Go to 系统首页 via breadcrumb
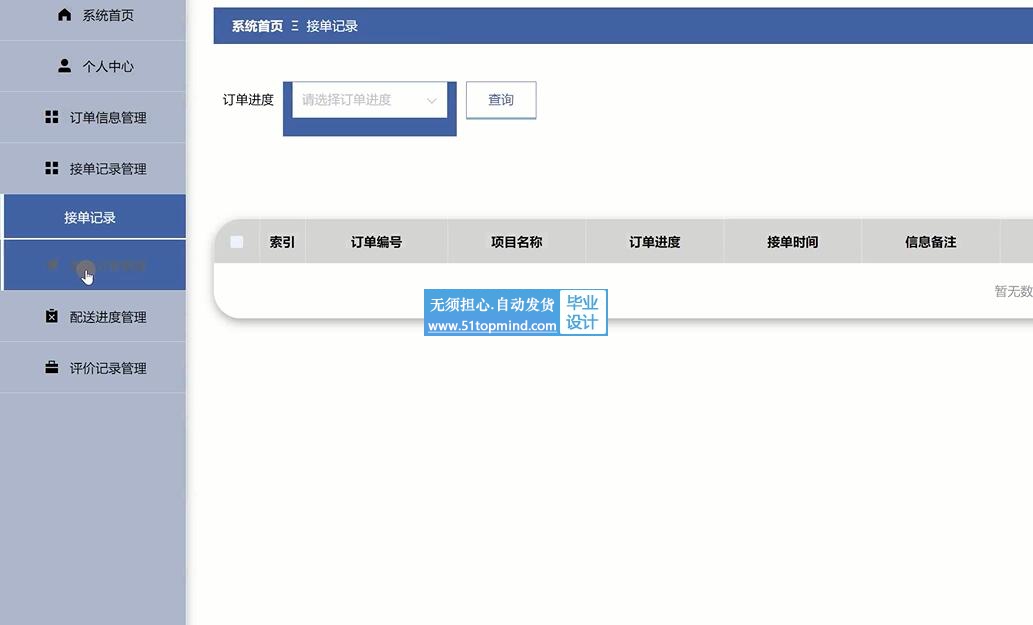This screenshot has width=1033, height=625. click(x=257, y=26)
